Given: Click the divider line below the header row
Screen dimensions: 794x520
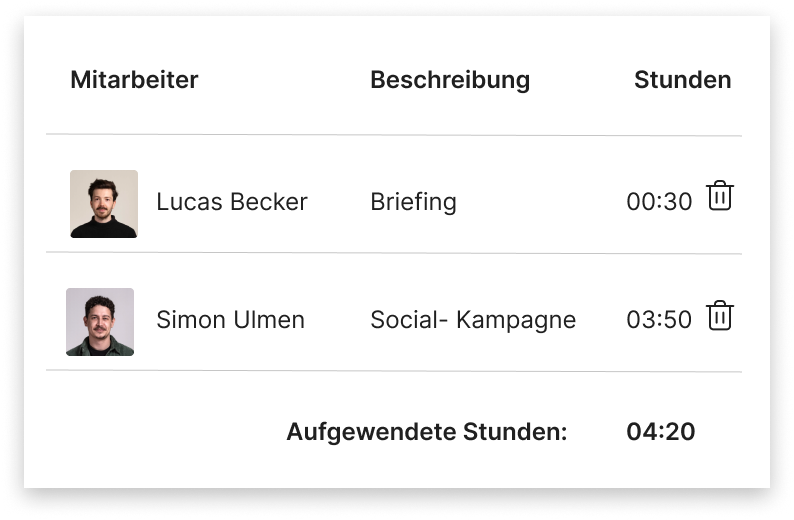Looking at the screenshot, I should [x=394, y=135].
